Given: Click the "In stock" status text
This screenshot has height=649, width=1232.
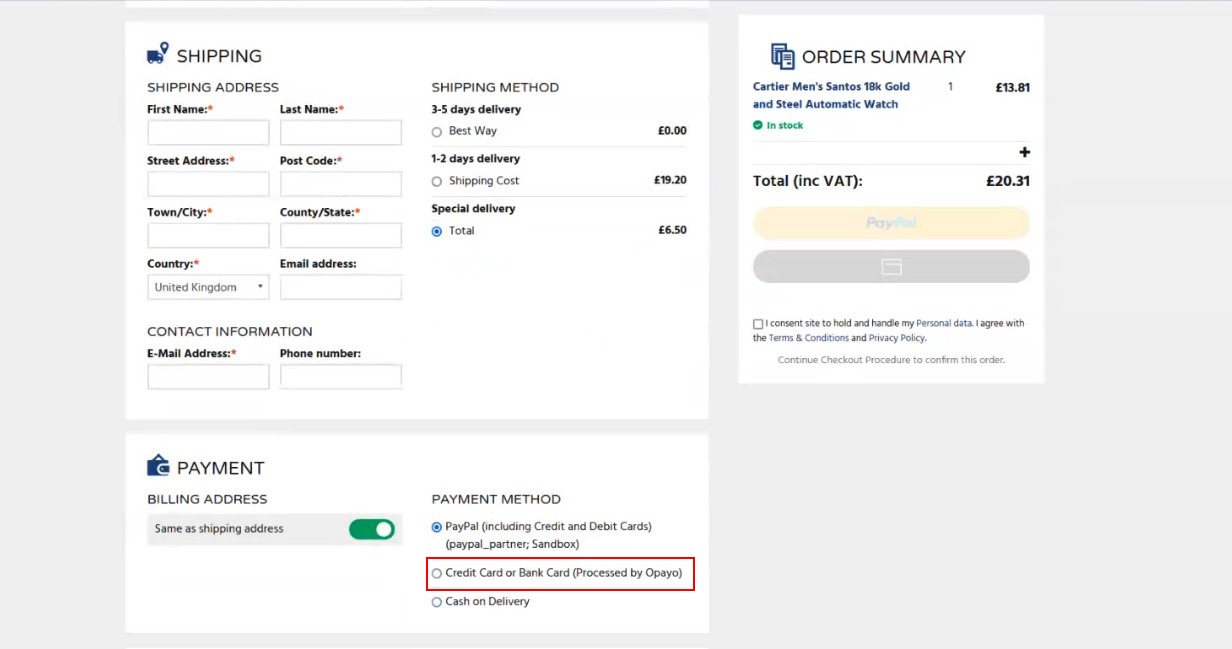Looking at the screenshot, I should [x=785, y=125].
